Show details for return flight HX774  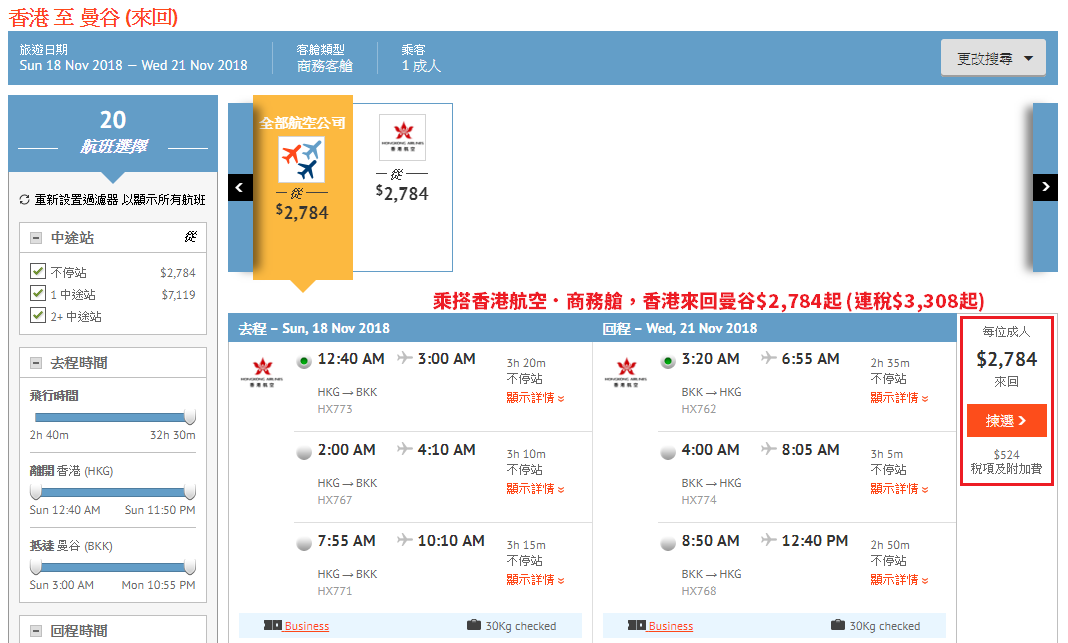tap(900, 489)
